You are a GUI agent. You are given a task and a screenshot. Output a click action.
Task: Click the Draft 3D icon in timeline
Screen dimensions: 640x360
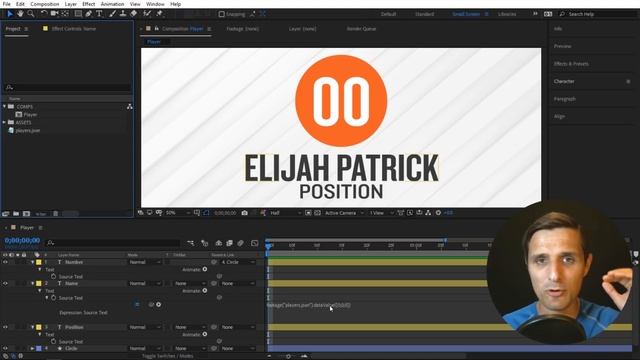point(204,243)
